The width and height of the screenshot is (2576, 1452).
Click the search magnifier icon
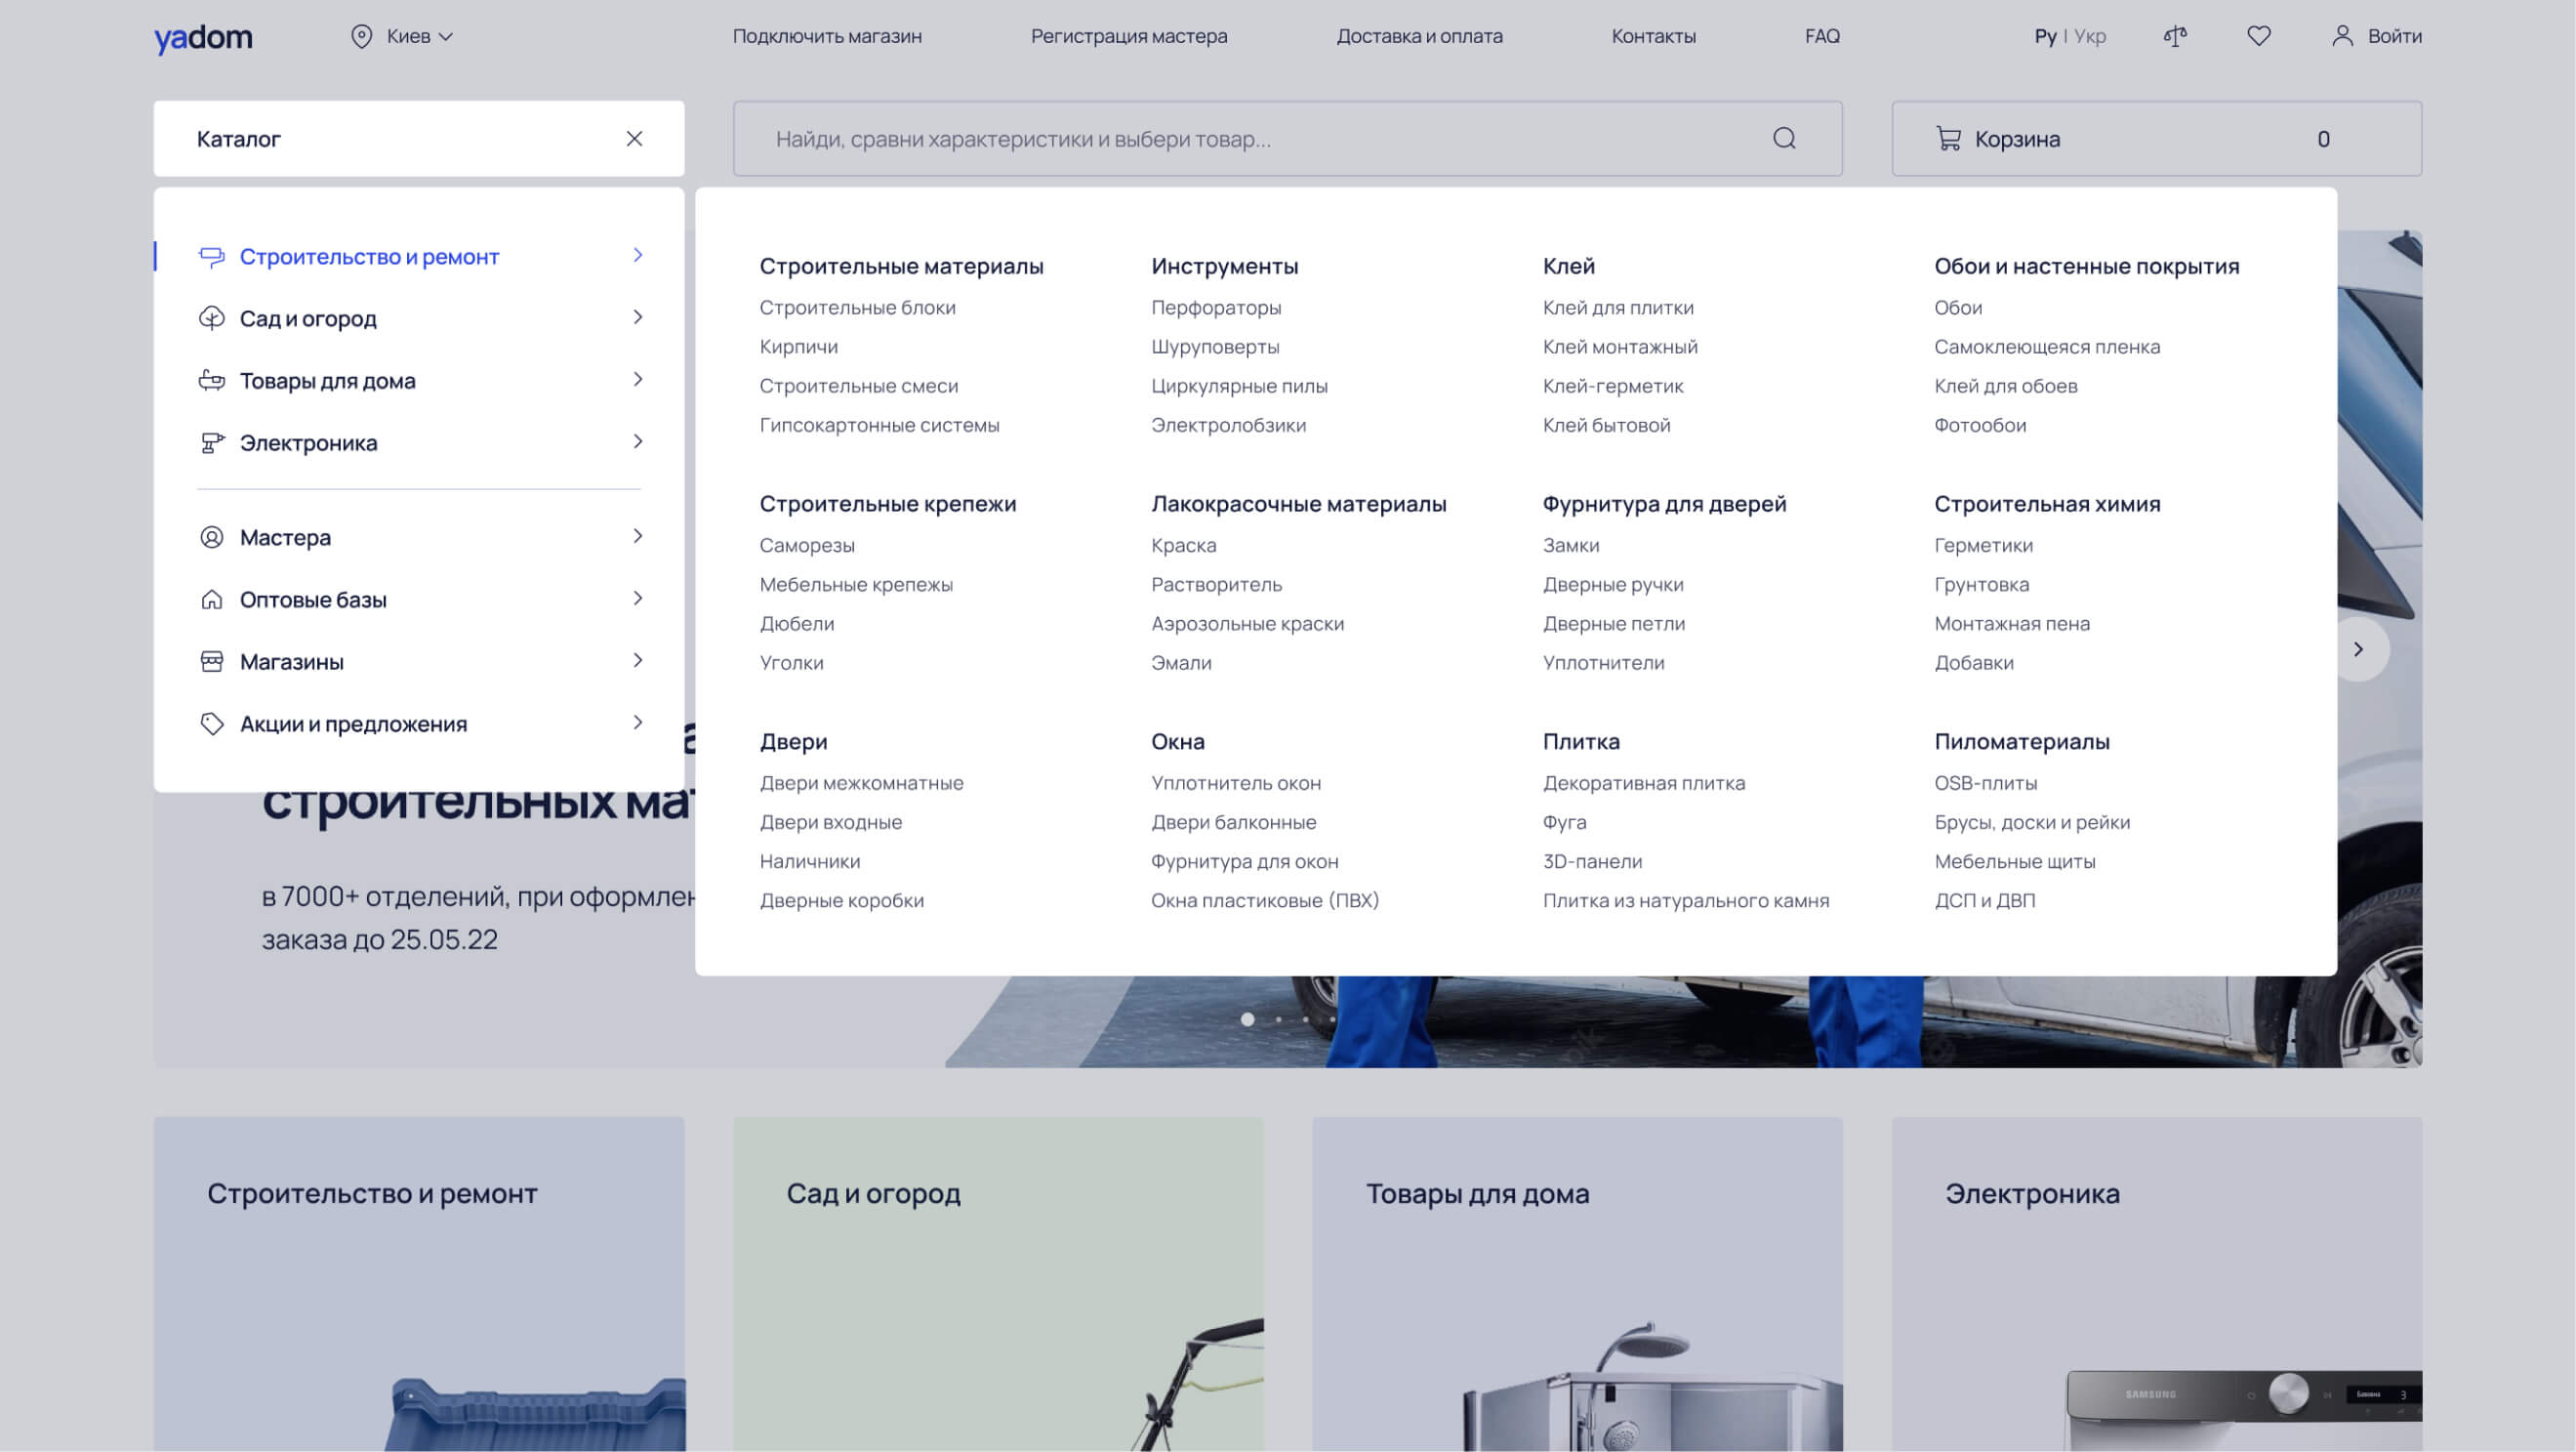pos(1784,138)
